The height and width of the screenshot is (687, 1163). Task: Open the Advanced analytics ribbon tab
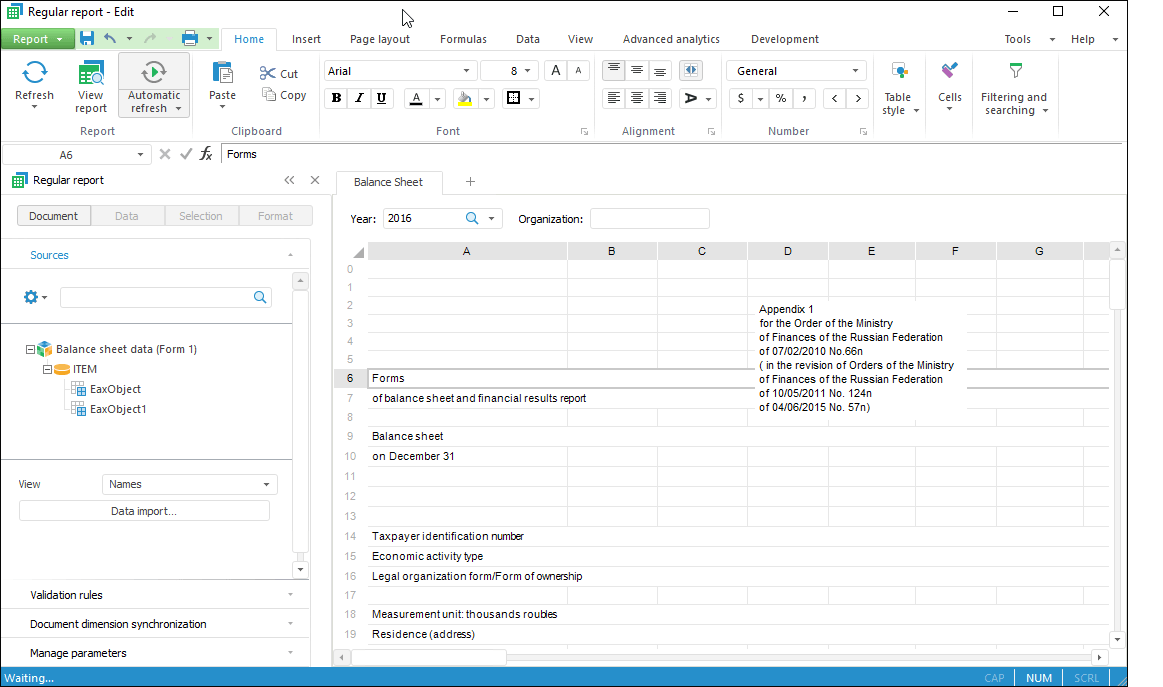coord(671,39)
